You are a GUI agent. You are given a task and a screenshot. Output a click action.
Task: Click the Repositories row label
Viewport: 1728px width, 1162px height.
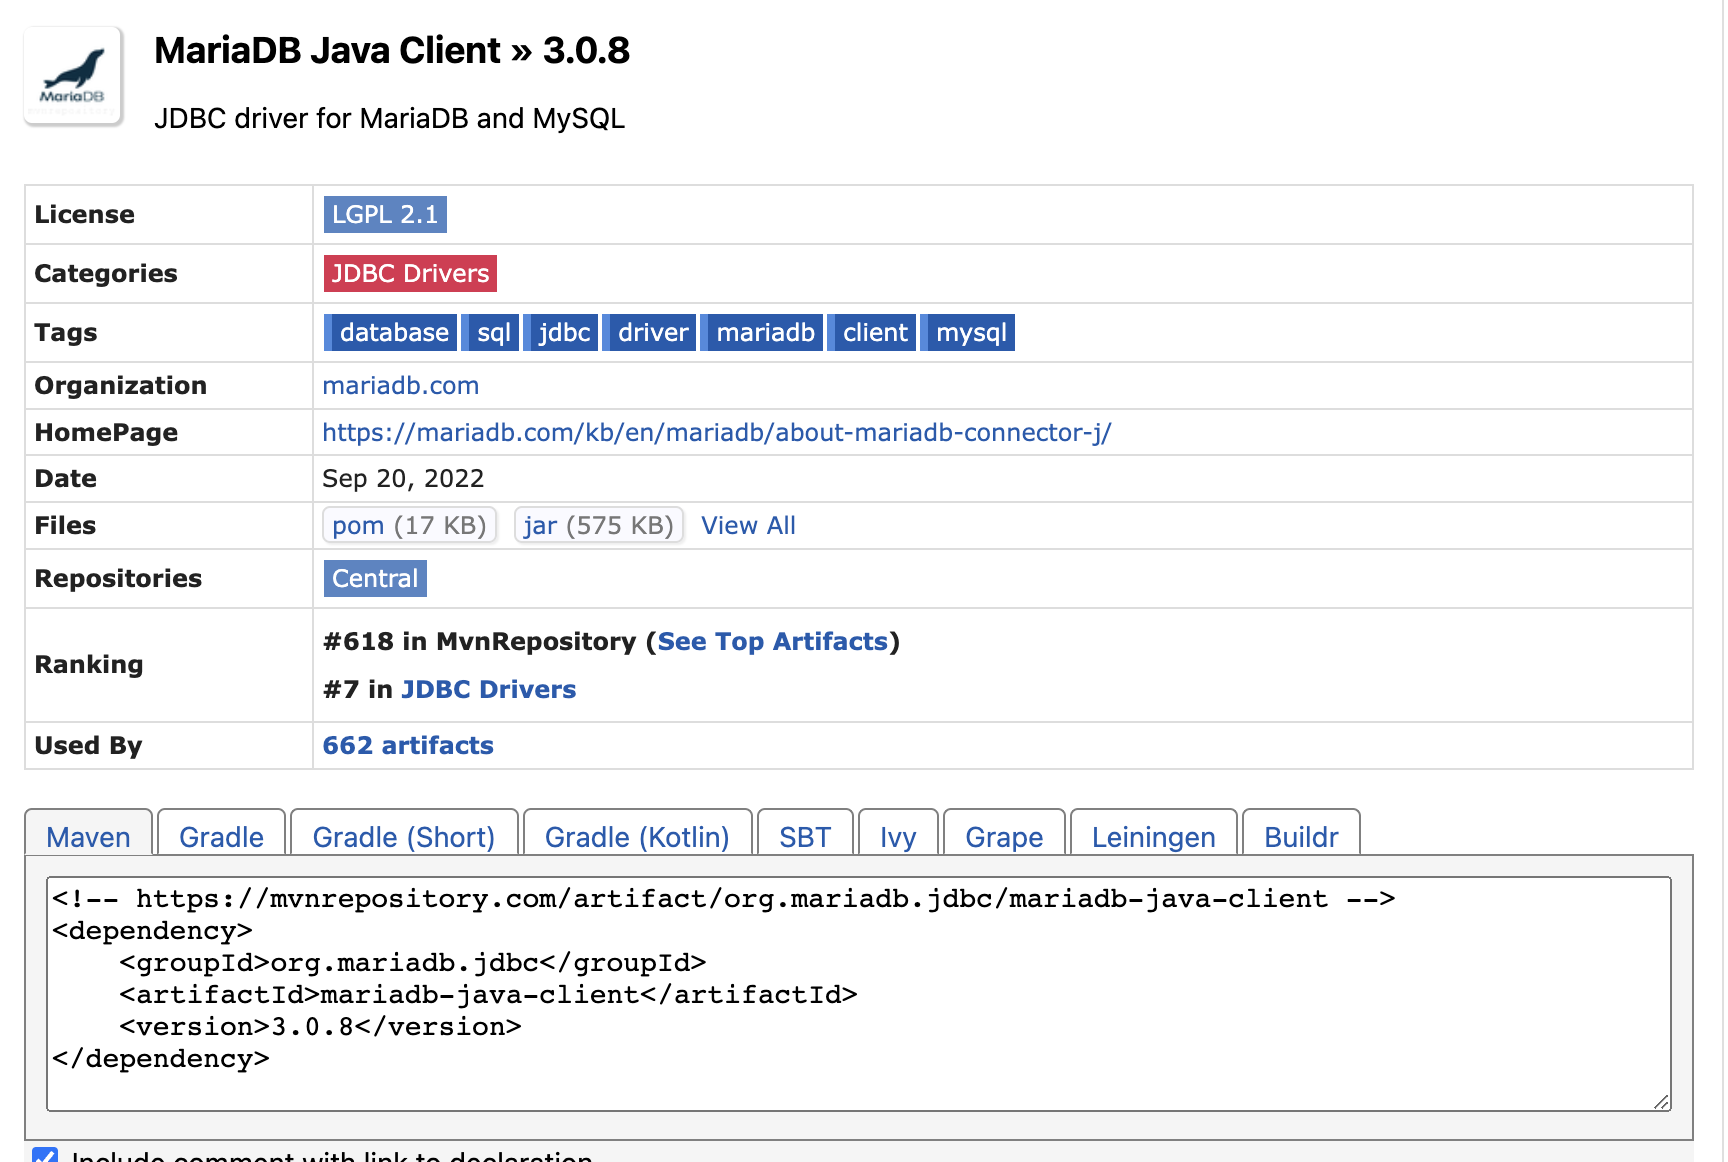118,578
